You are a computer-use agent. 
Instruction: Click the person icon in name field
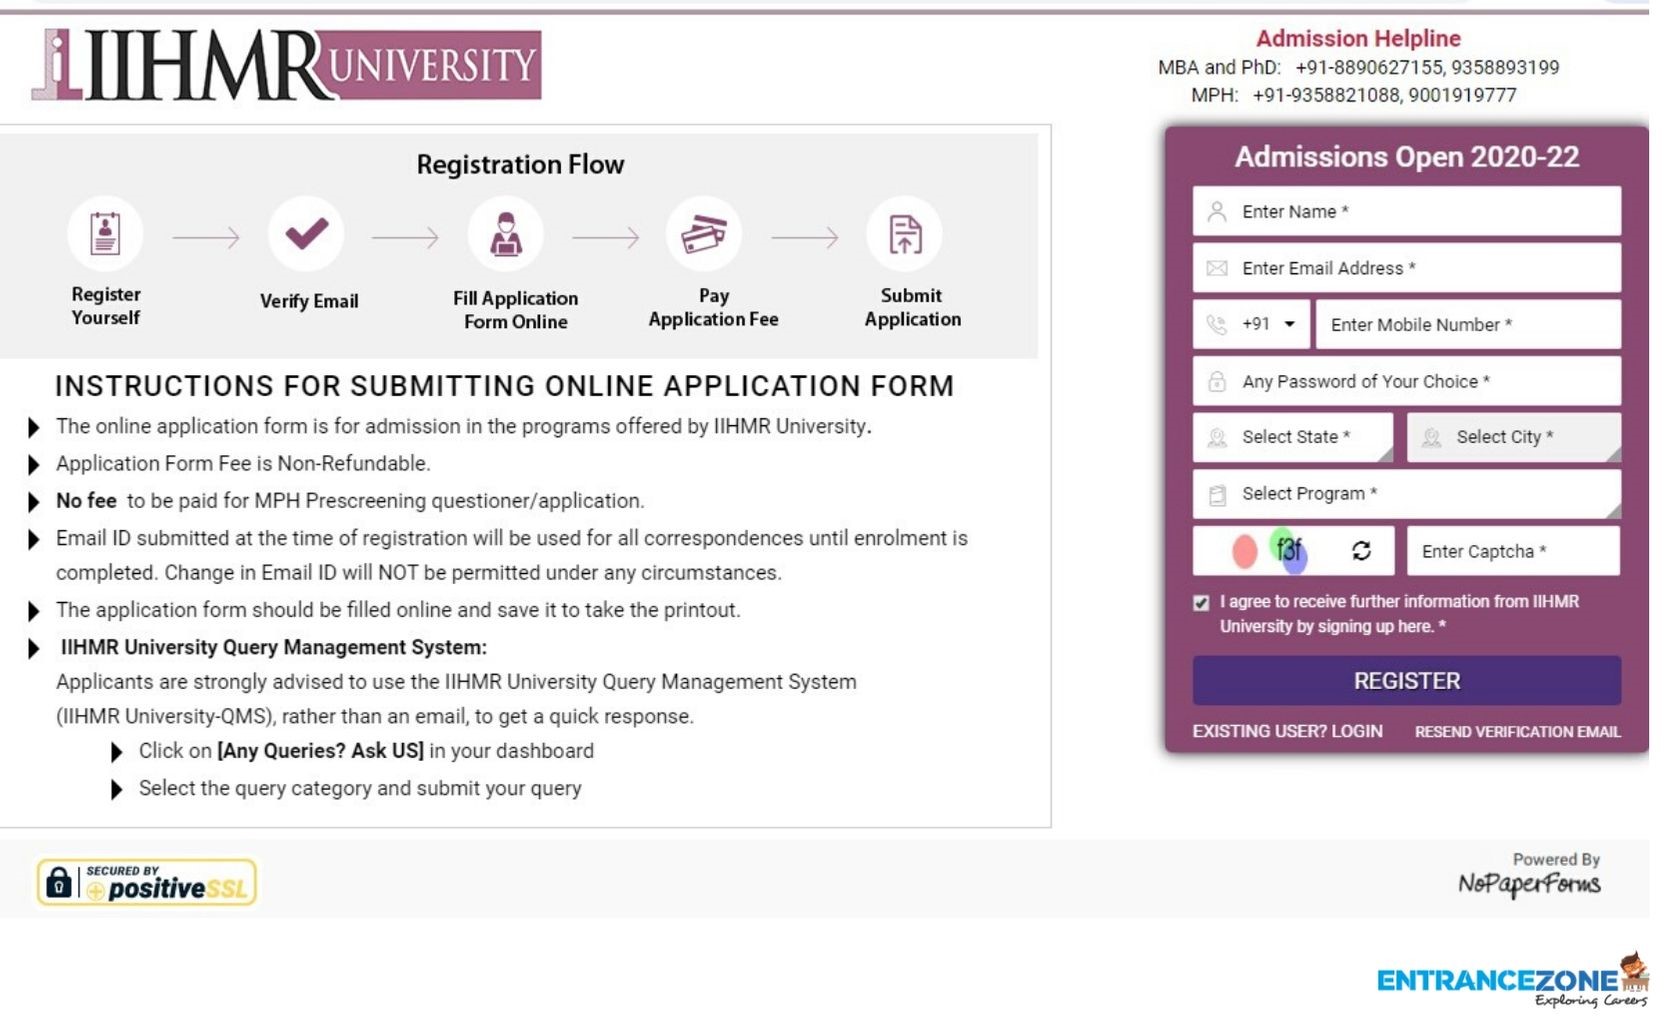point(1217,212)
